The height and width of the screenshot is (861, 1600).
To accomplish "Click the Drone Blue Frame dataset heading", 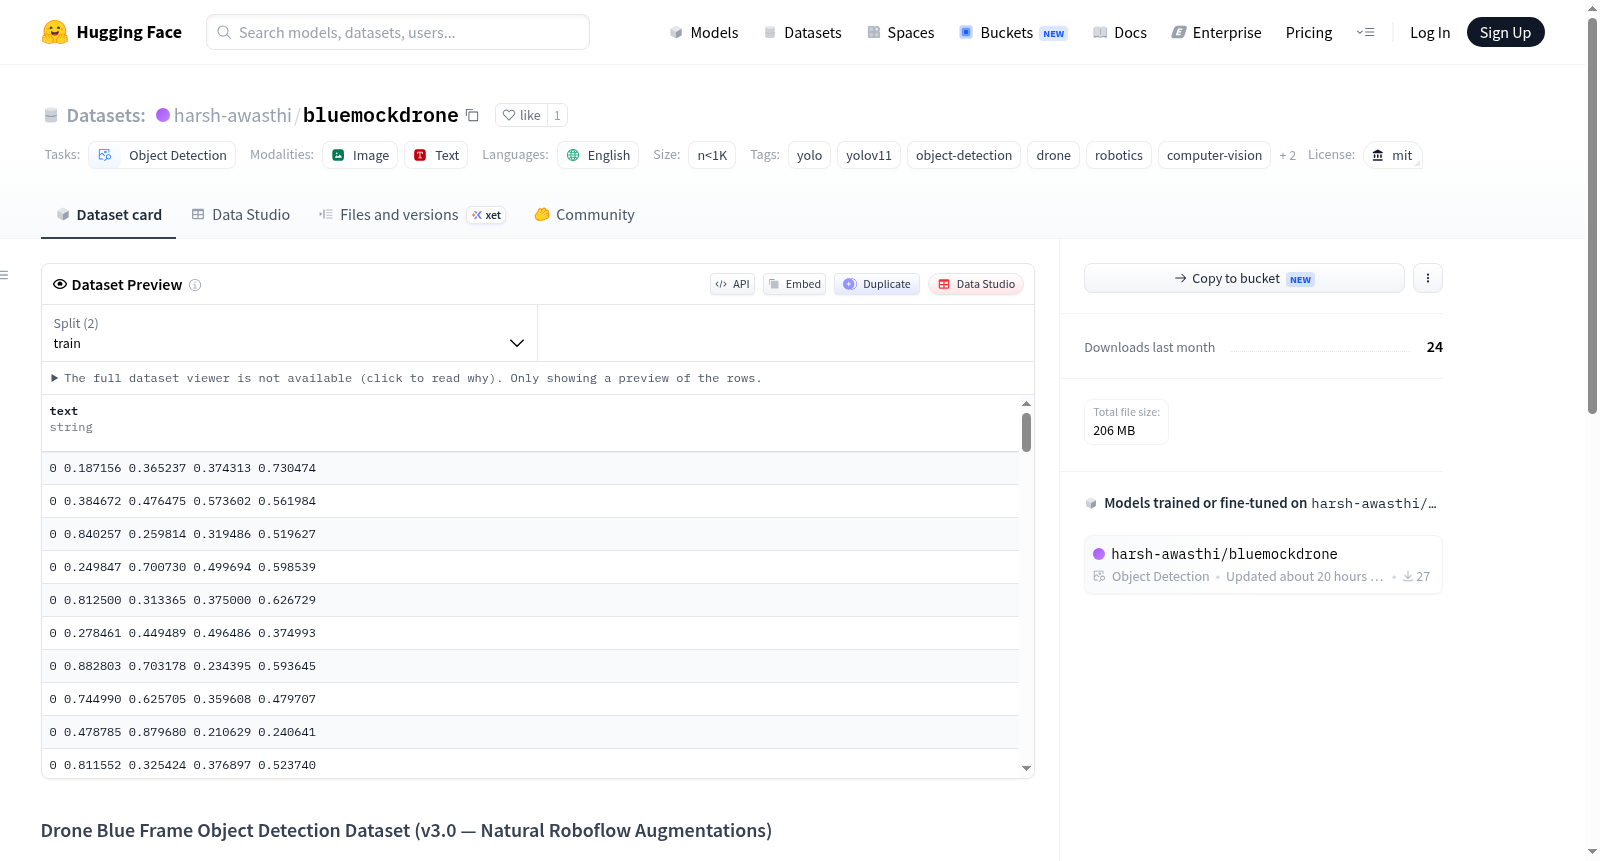I will pos(406,831).
